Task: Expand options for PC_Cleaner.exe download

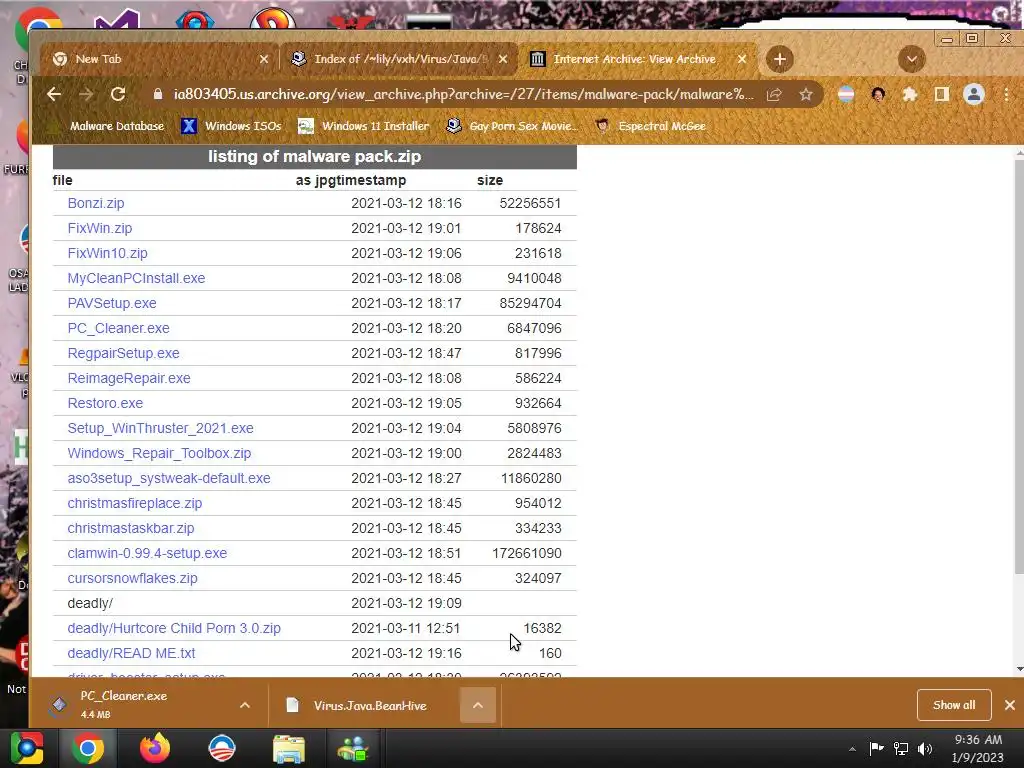Action: pos(245,705)
